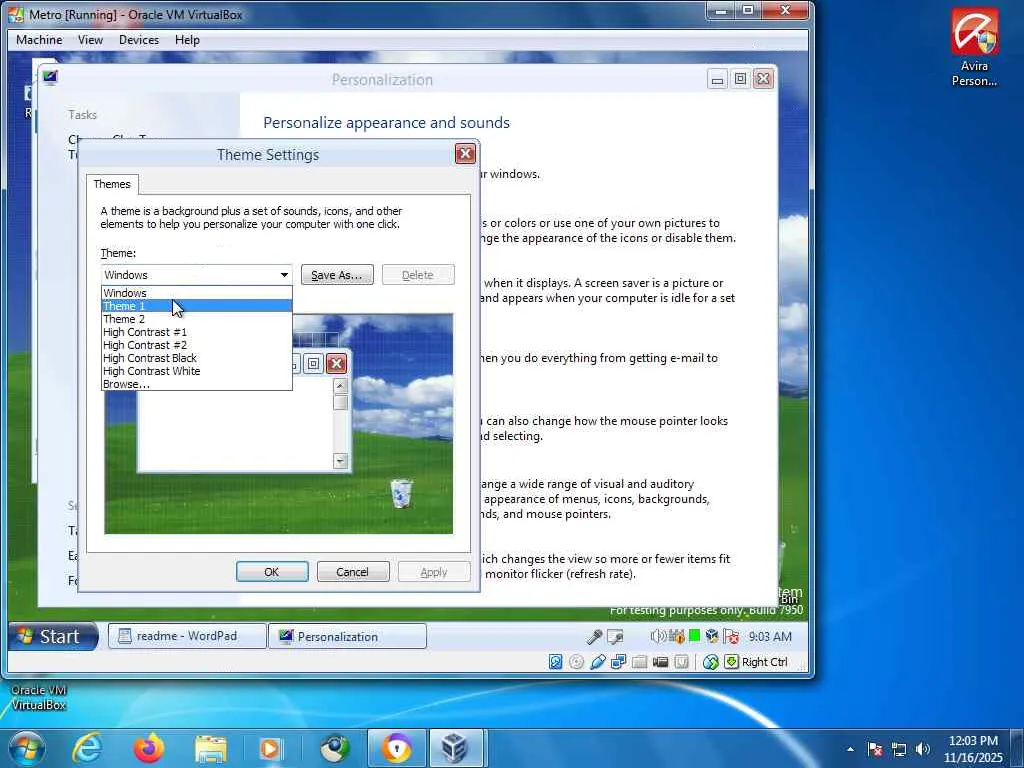The image size is (1024, 768).
Task: Click the preview window's scrollbar down arrow
Action: [340, 460]
